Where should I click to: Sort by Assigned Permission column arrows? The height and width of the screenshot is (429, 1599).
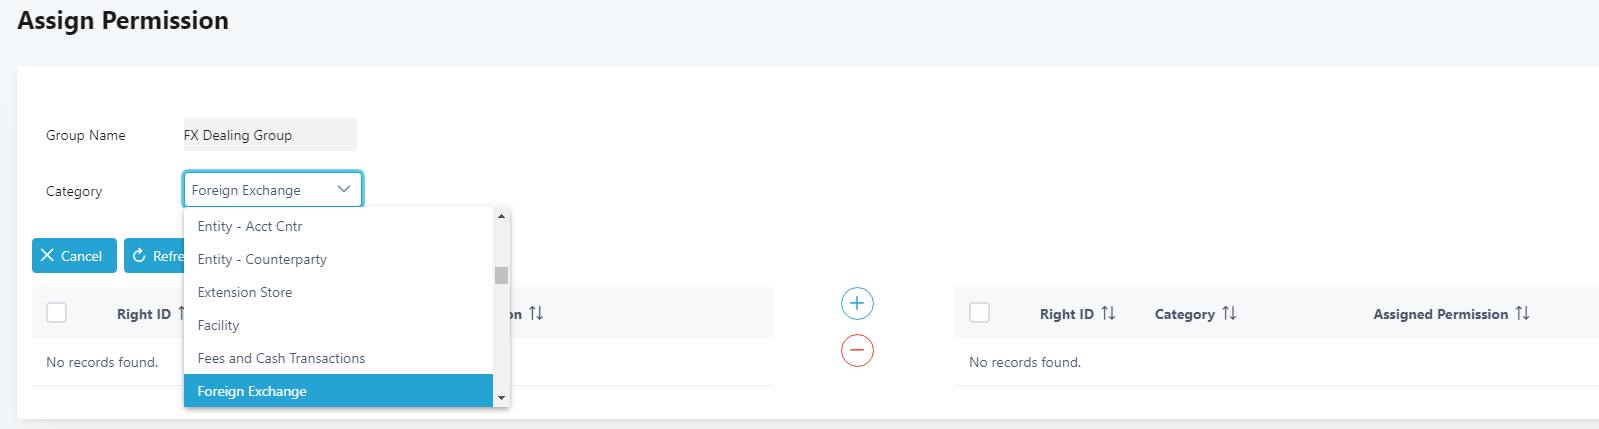(1522, 313)
